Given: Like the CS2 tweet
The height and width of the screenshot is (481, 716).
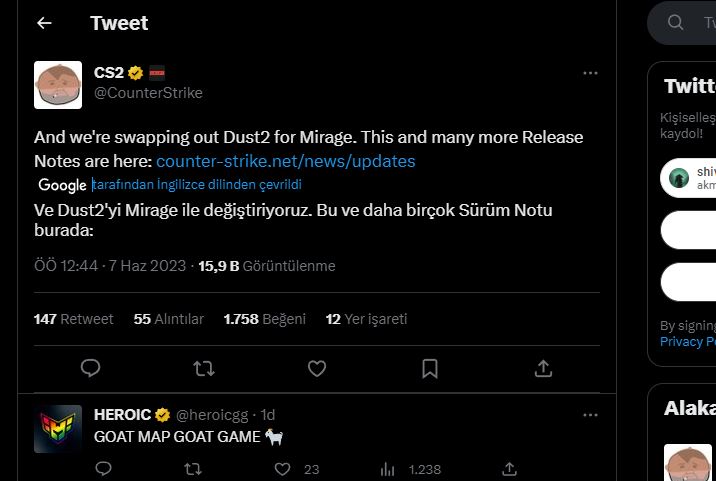Looking at the screenshot, I should [317, 369].
